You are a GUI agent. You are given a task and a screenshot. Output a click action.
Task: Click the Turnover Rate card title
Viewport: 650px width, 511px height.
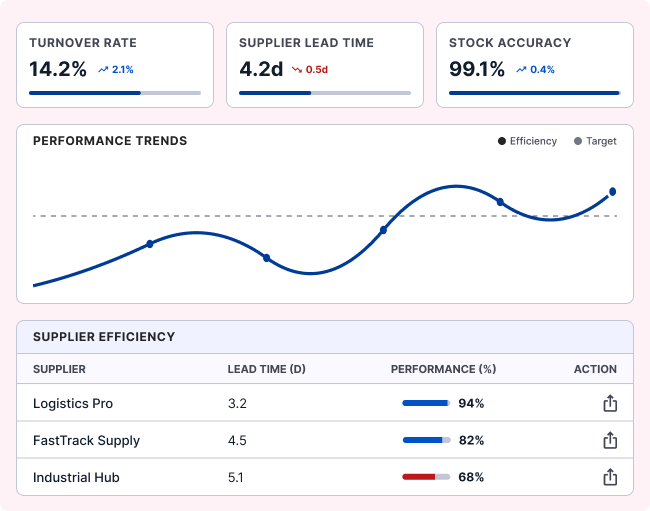(x=83, y=43)
